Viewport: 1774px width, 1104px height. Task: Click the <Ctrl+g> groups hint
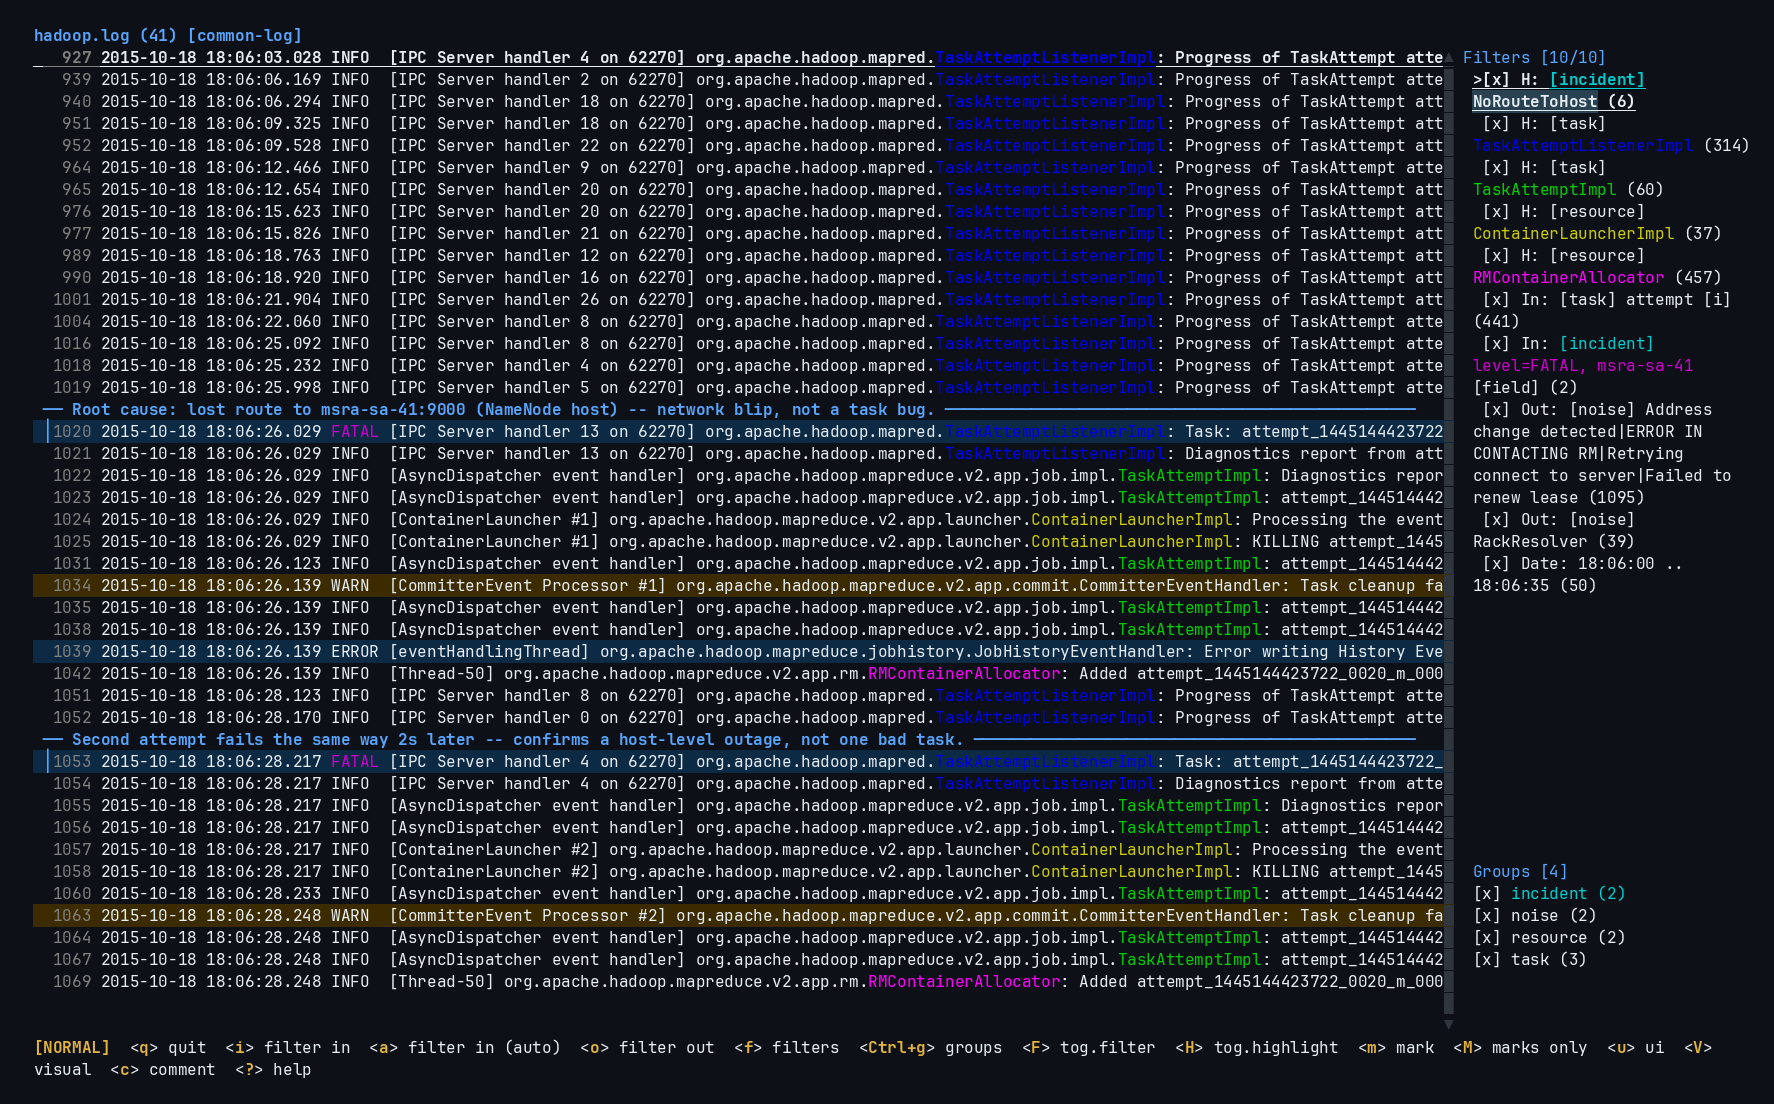pos(930,1048)
